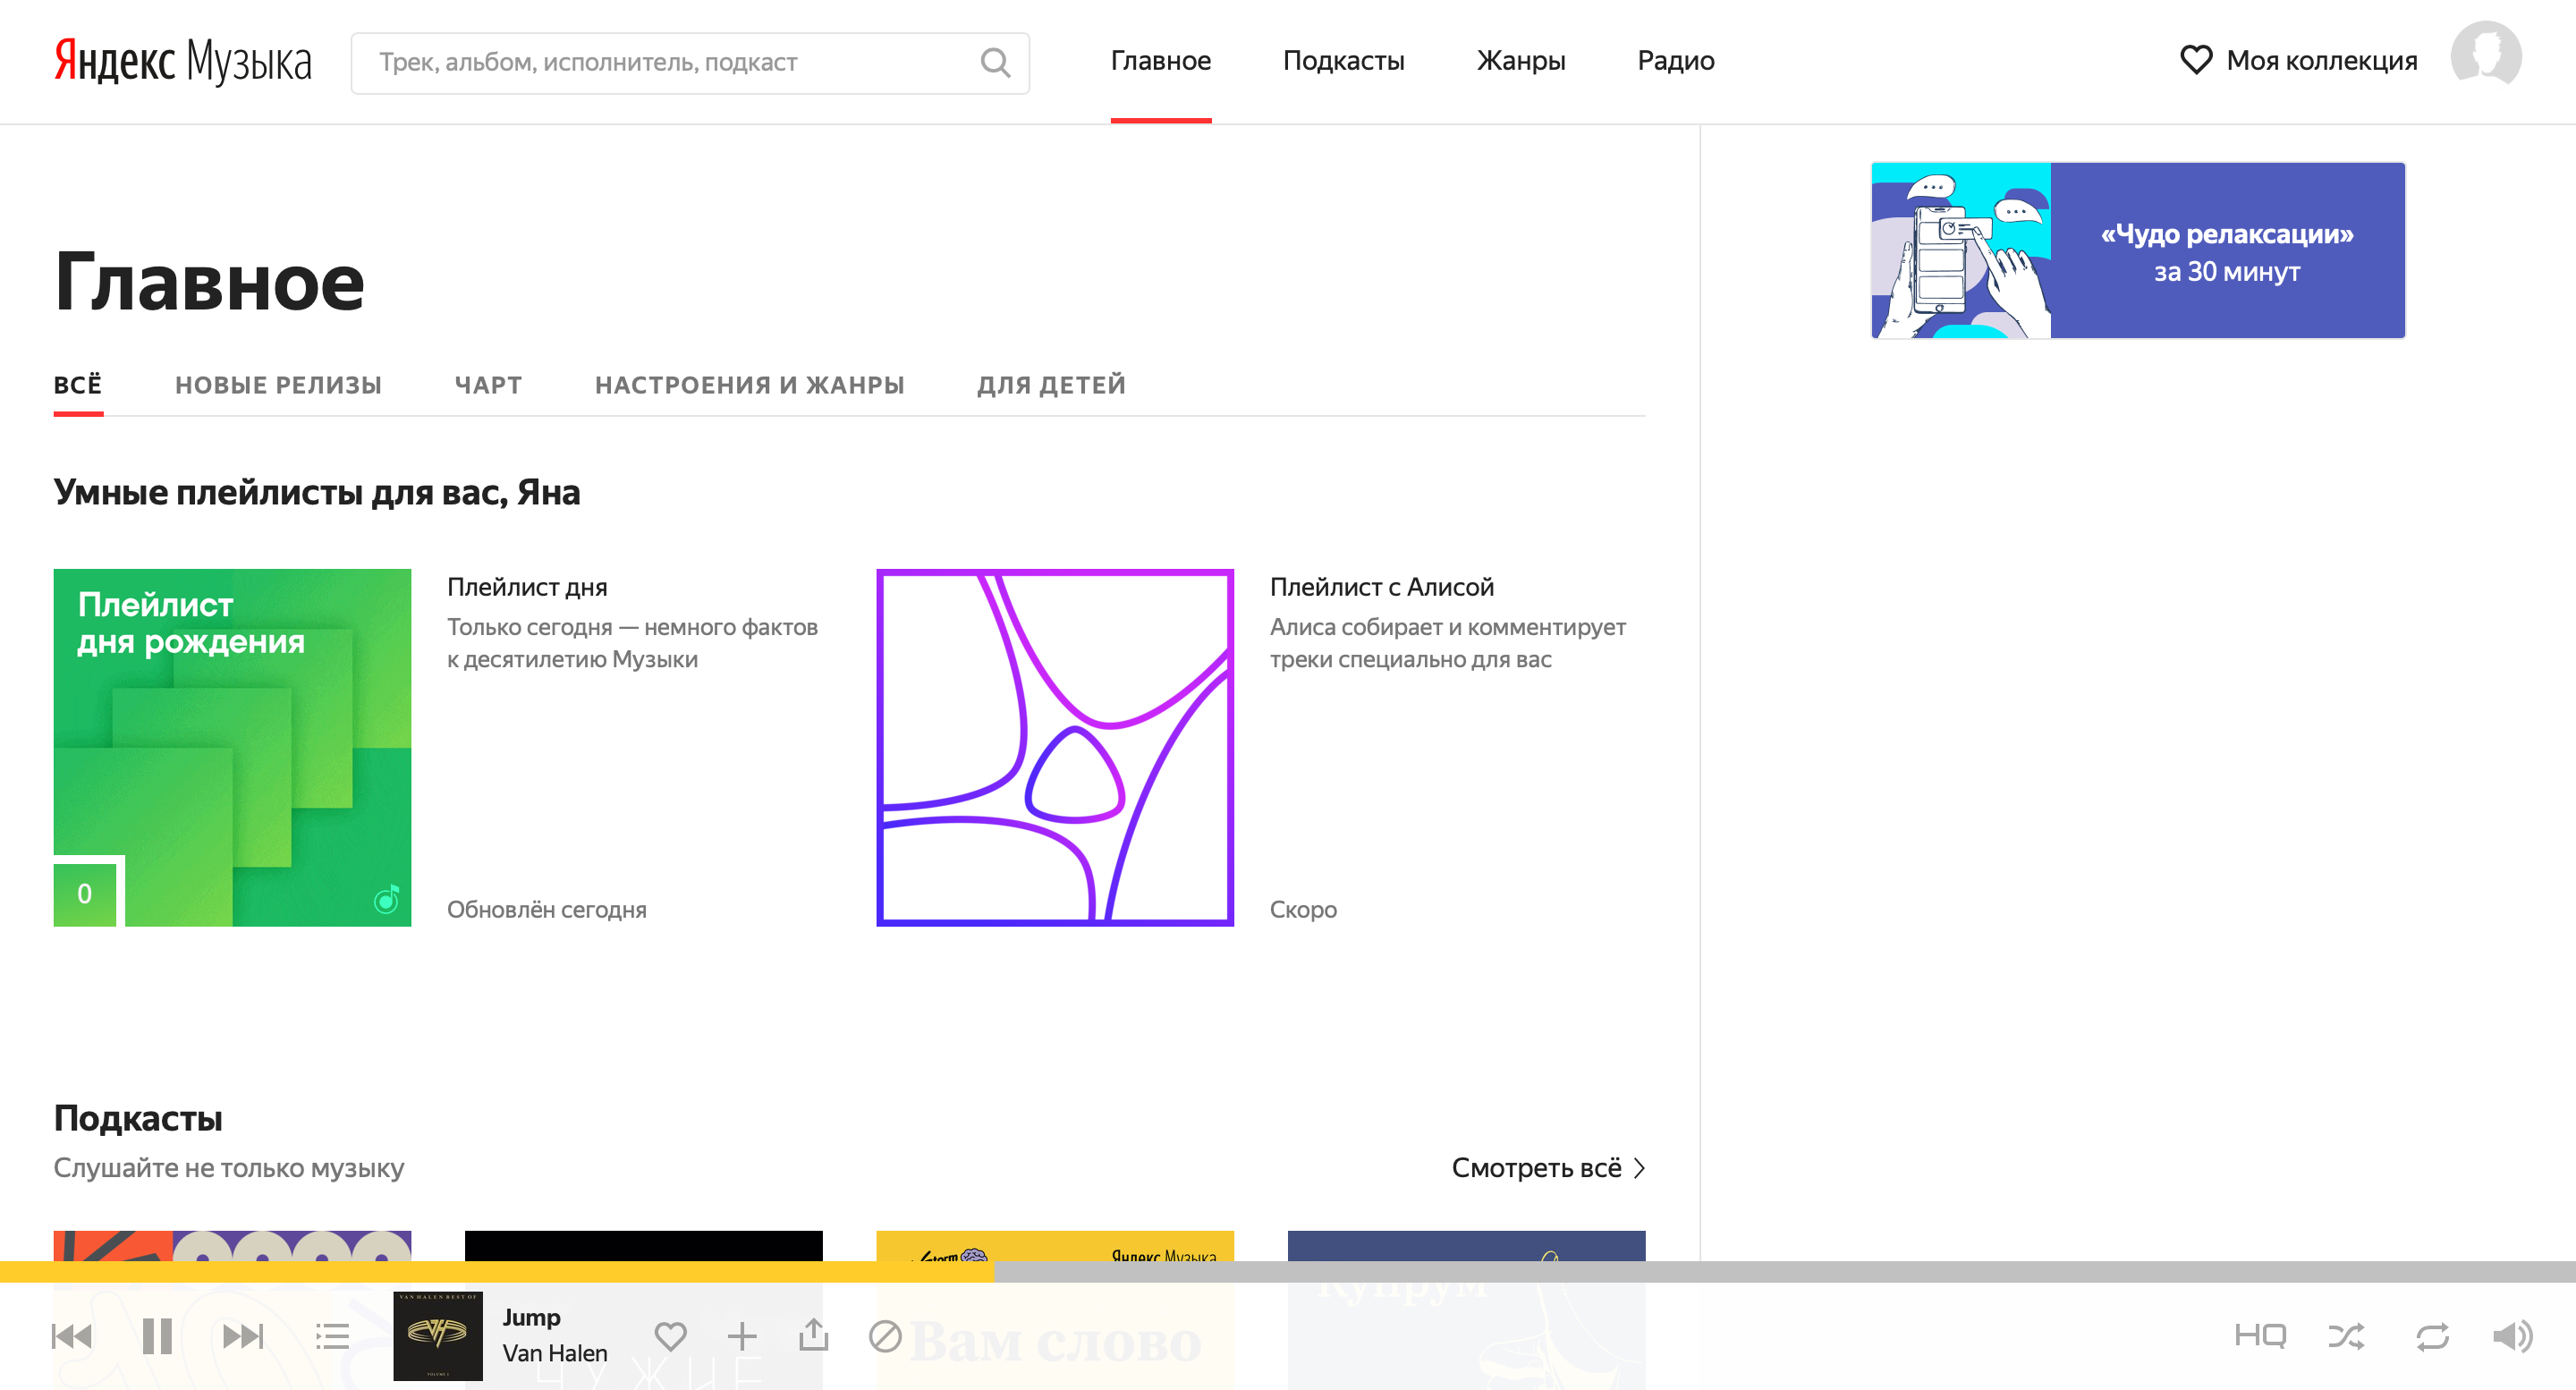This screenshot has height=1390, width=2576.
Task: Select the ДЛЯ ДЕТЕЙ sub-tab
Action: pyautogui.click(x=1051, y=385)
